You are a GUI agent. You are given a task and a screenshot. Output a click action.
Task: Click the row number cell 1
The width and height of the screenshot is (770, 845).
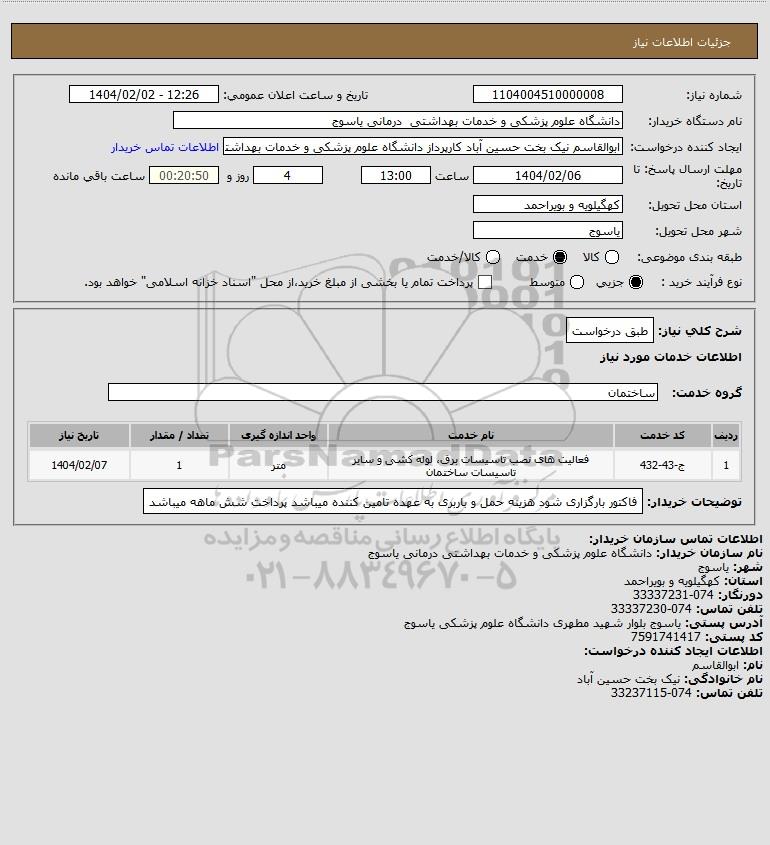[x=726, y=465]
